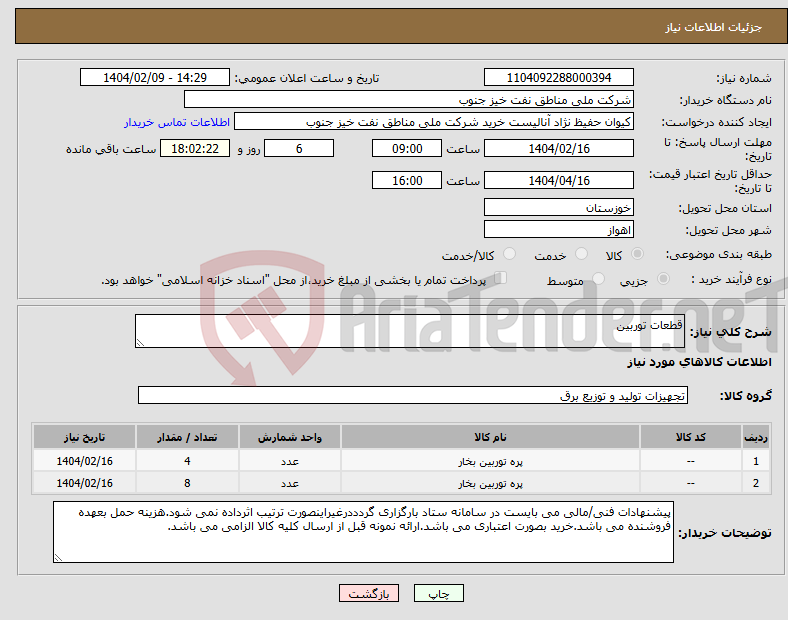This screenshot has height=620, width=788.
Task: Click the اطلاعات کالاهای مورد نیاز heading
Action: tap(699, 362)
